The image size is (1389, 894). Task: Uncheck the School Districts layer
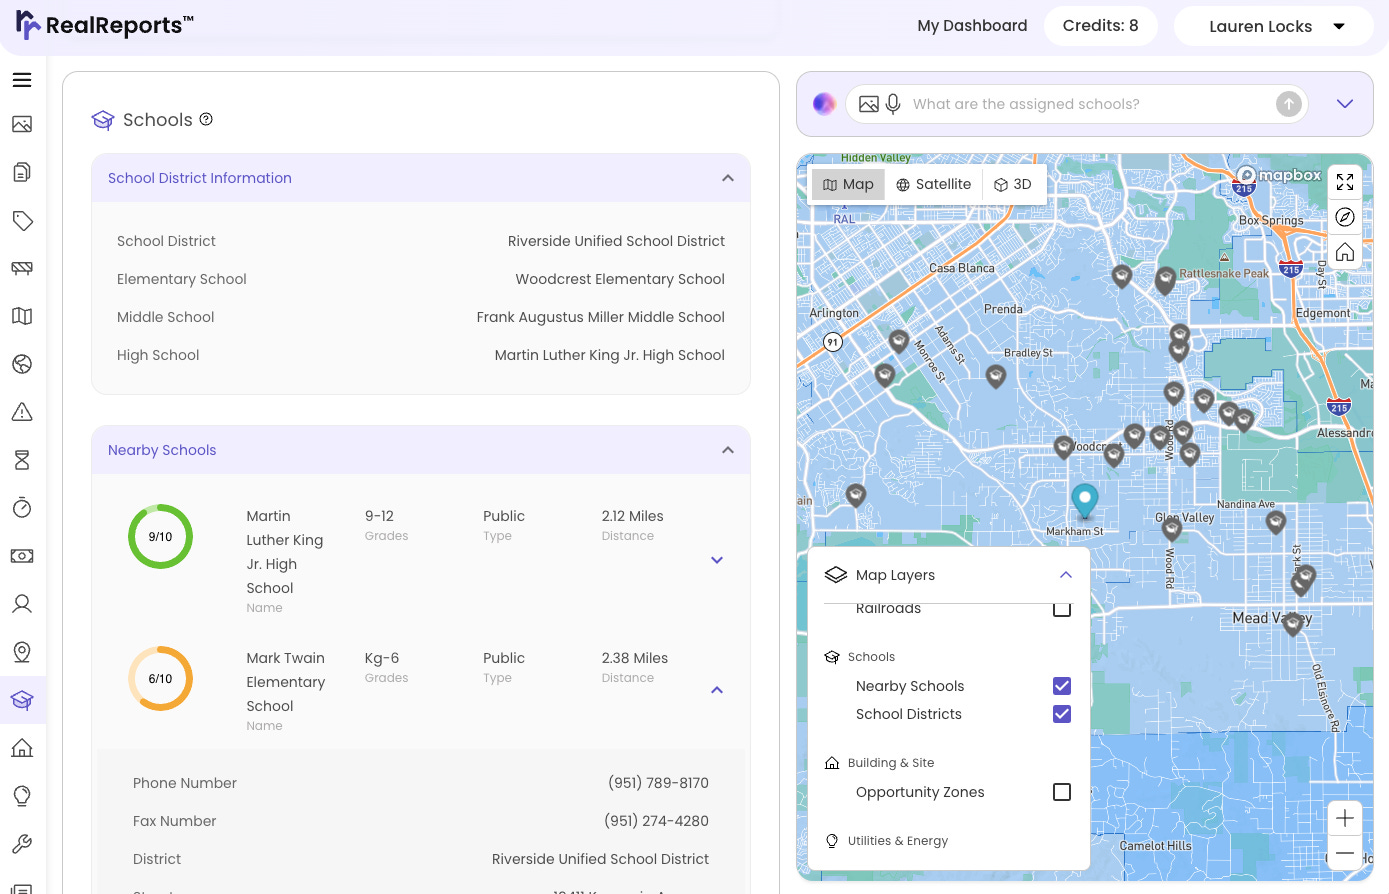point(1062,714)
